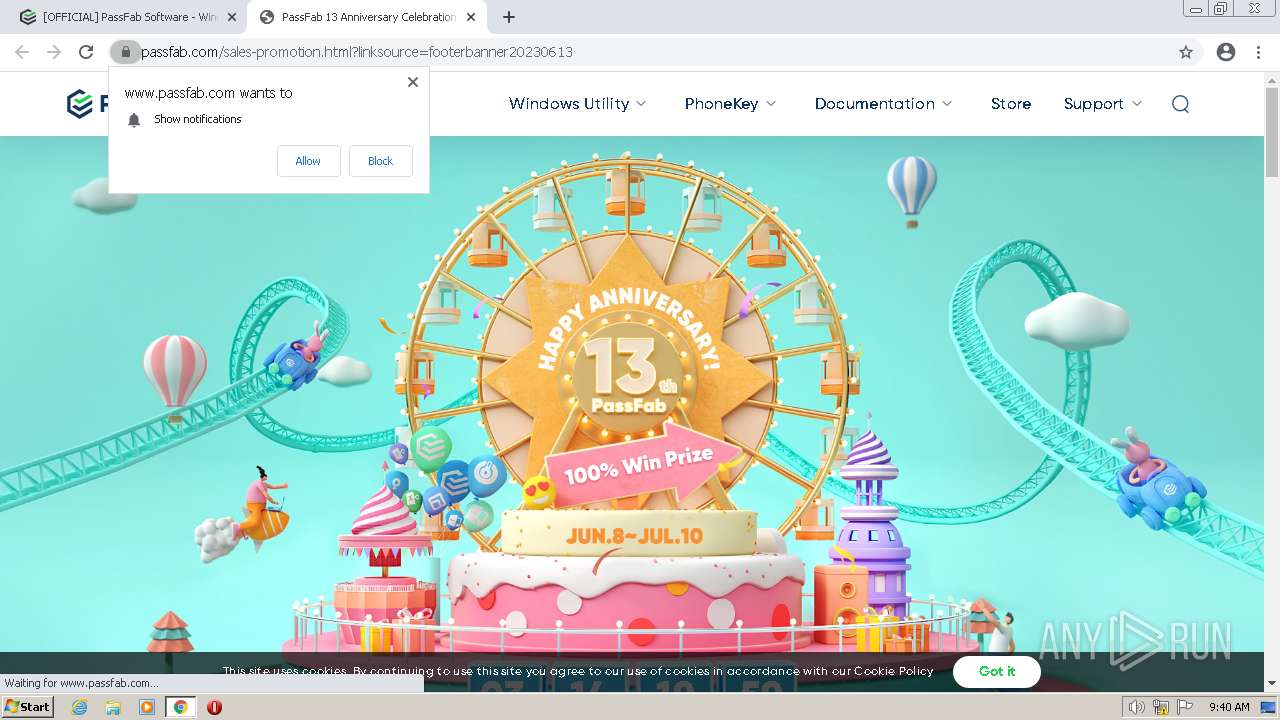
Task: Expand the Documentation menu
Action: pos(884,104)
